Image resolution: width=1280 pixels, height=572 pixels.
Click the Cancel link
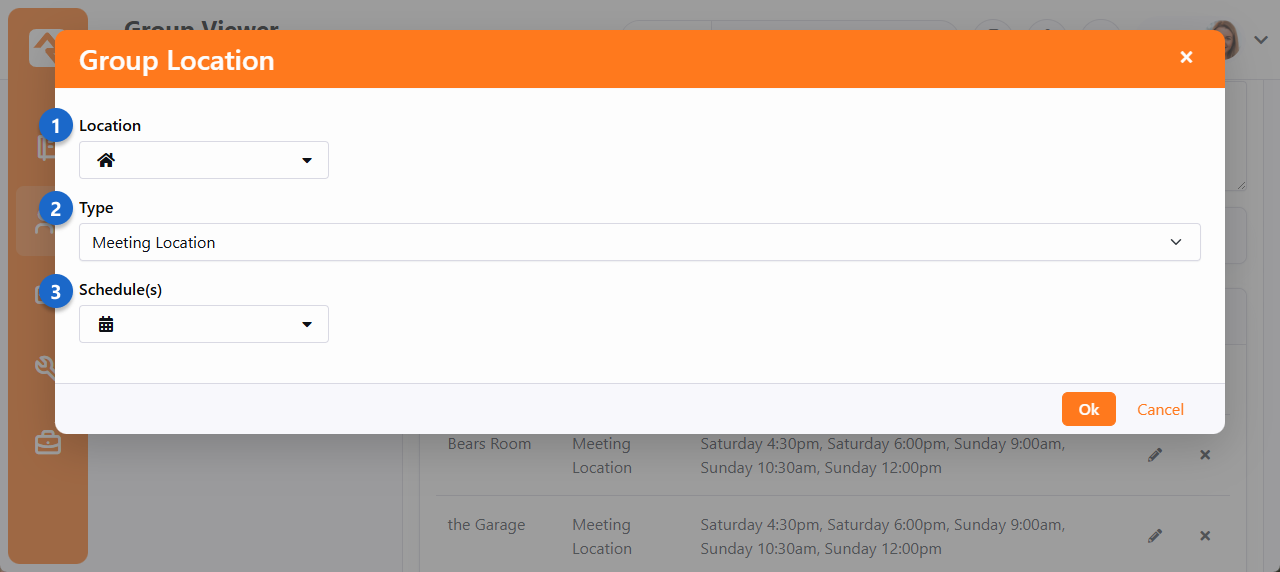click(x=1160, y=409)
